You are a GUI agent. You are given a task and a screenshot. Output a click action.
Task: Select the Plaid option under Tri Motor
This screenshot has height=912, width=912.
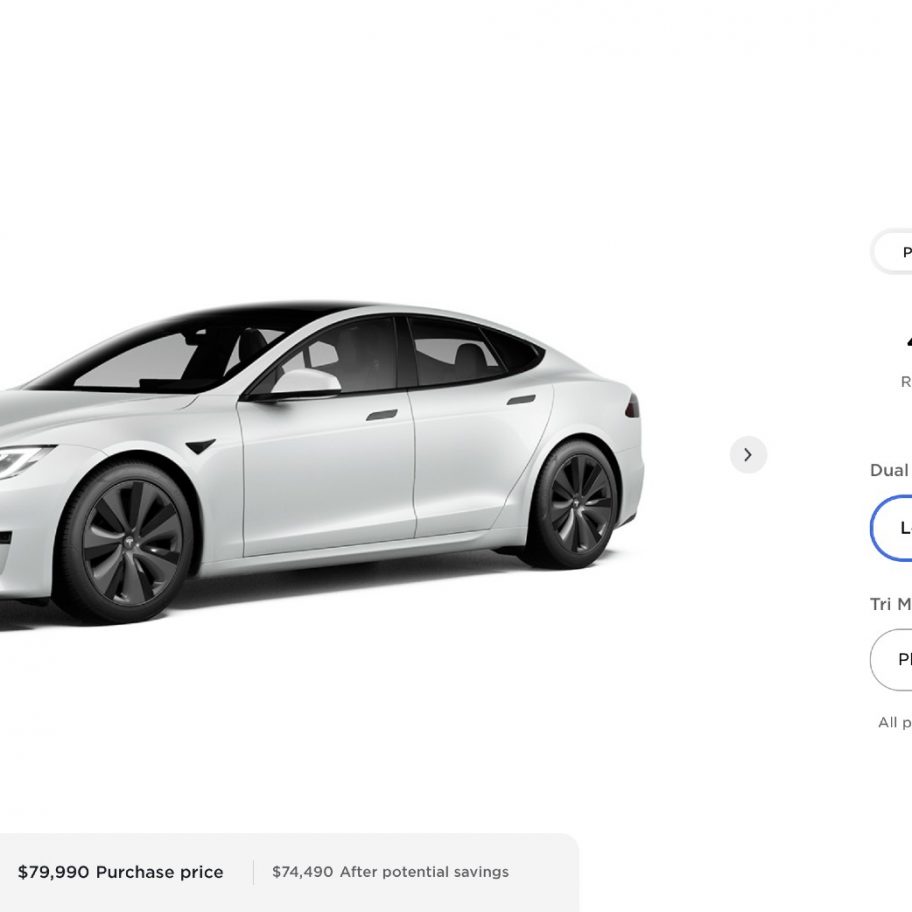[892, 660]
